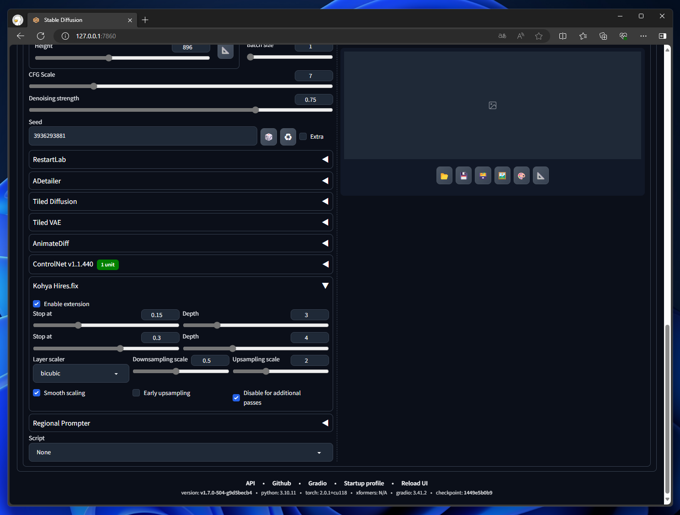Viewport: 680px width, 515px height.
Task: Open the Layer scaler bicubic dropdown
Action: coord(81,373)
